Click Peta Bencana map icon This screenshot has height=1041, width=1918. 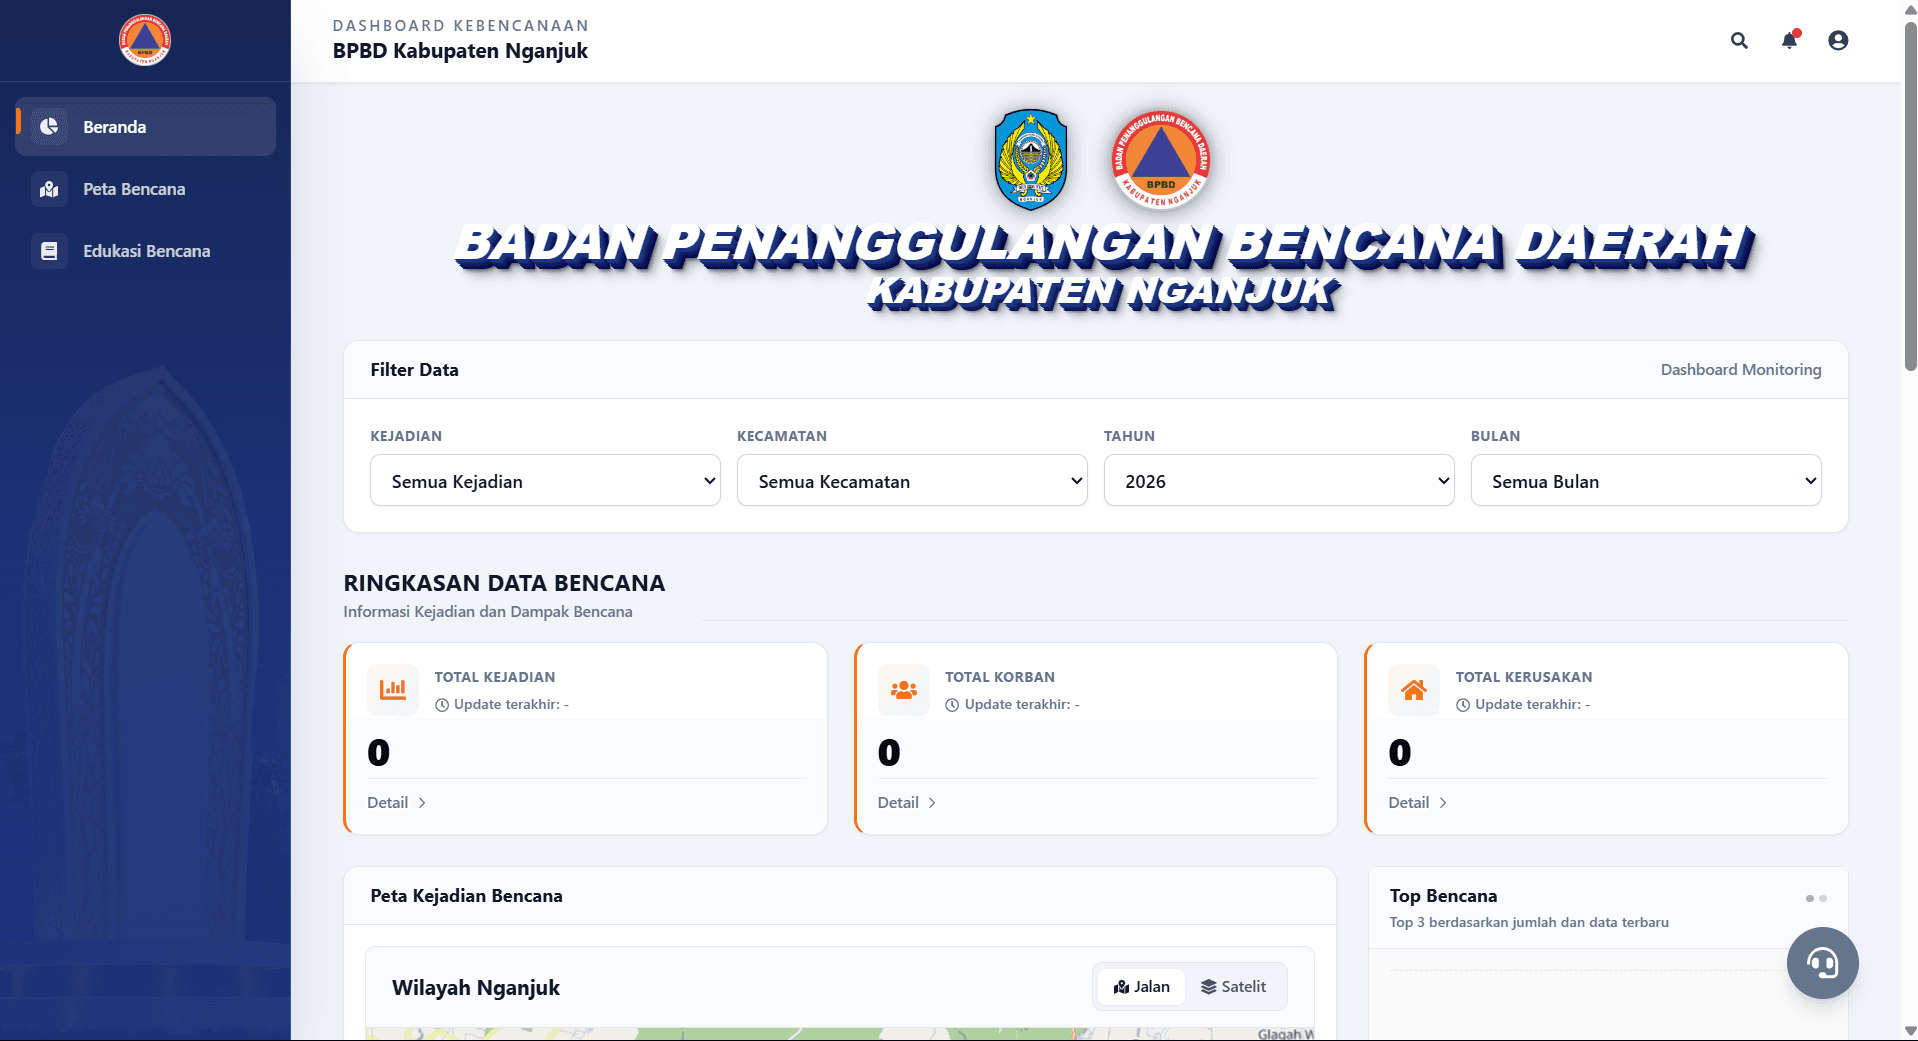click(49, 189)
